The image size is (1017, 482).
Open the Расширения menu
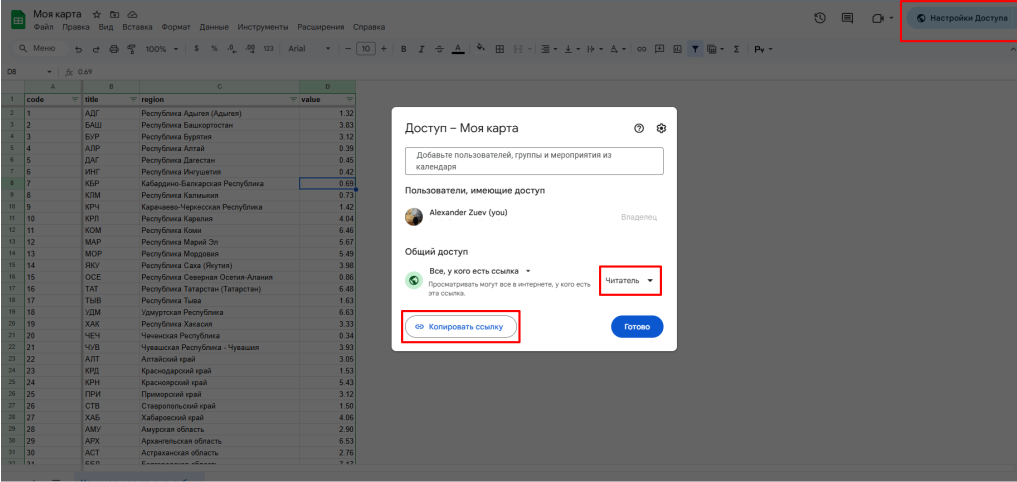tap(320, 27)
